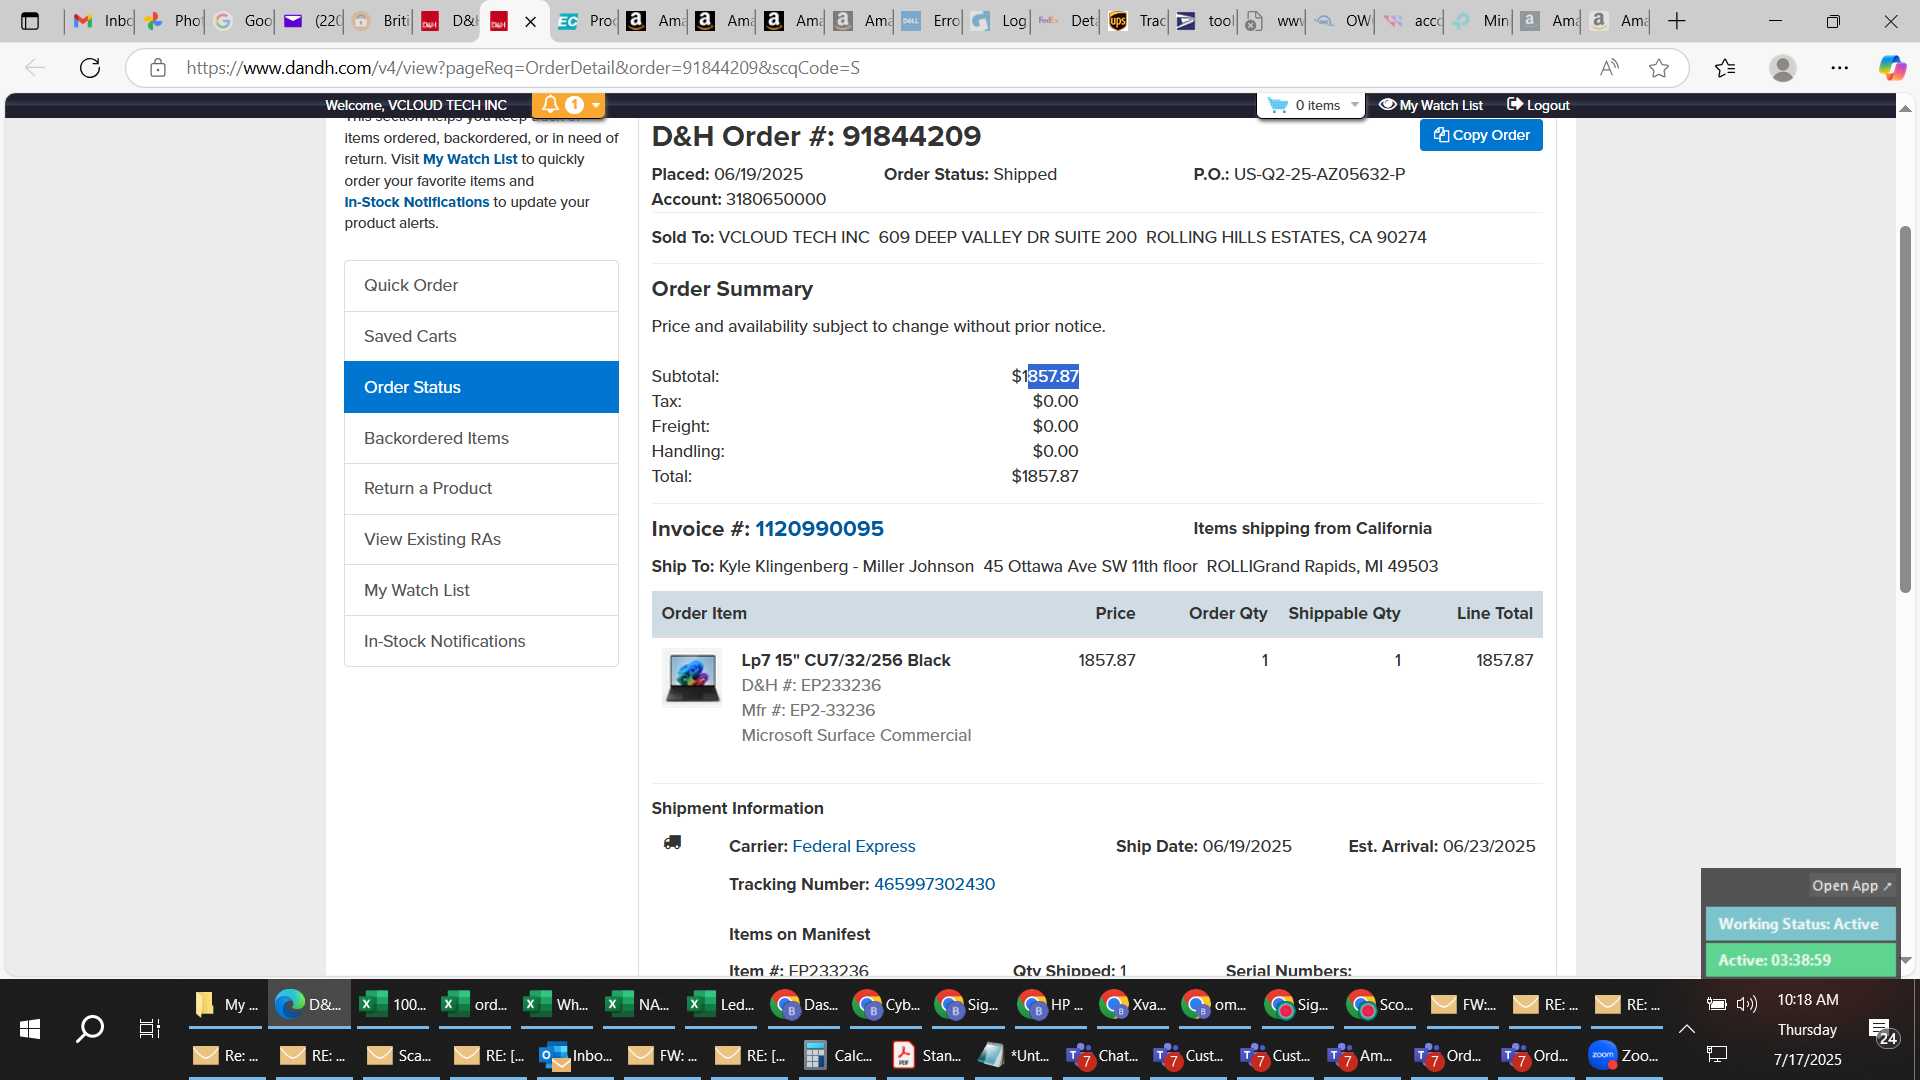The image size is (1920, 1080).
Task: Expand the notification dropdown arrow
Action: (596, 105)
